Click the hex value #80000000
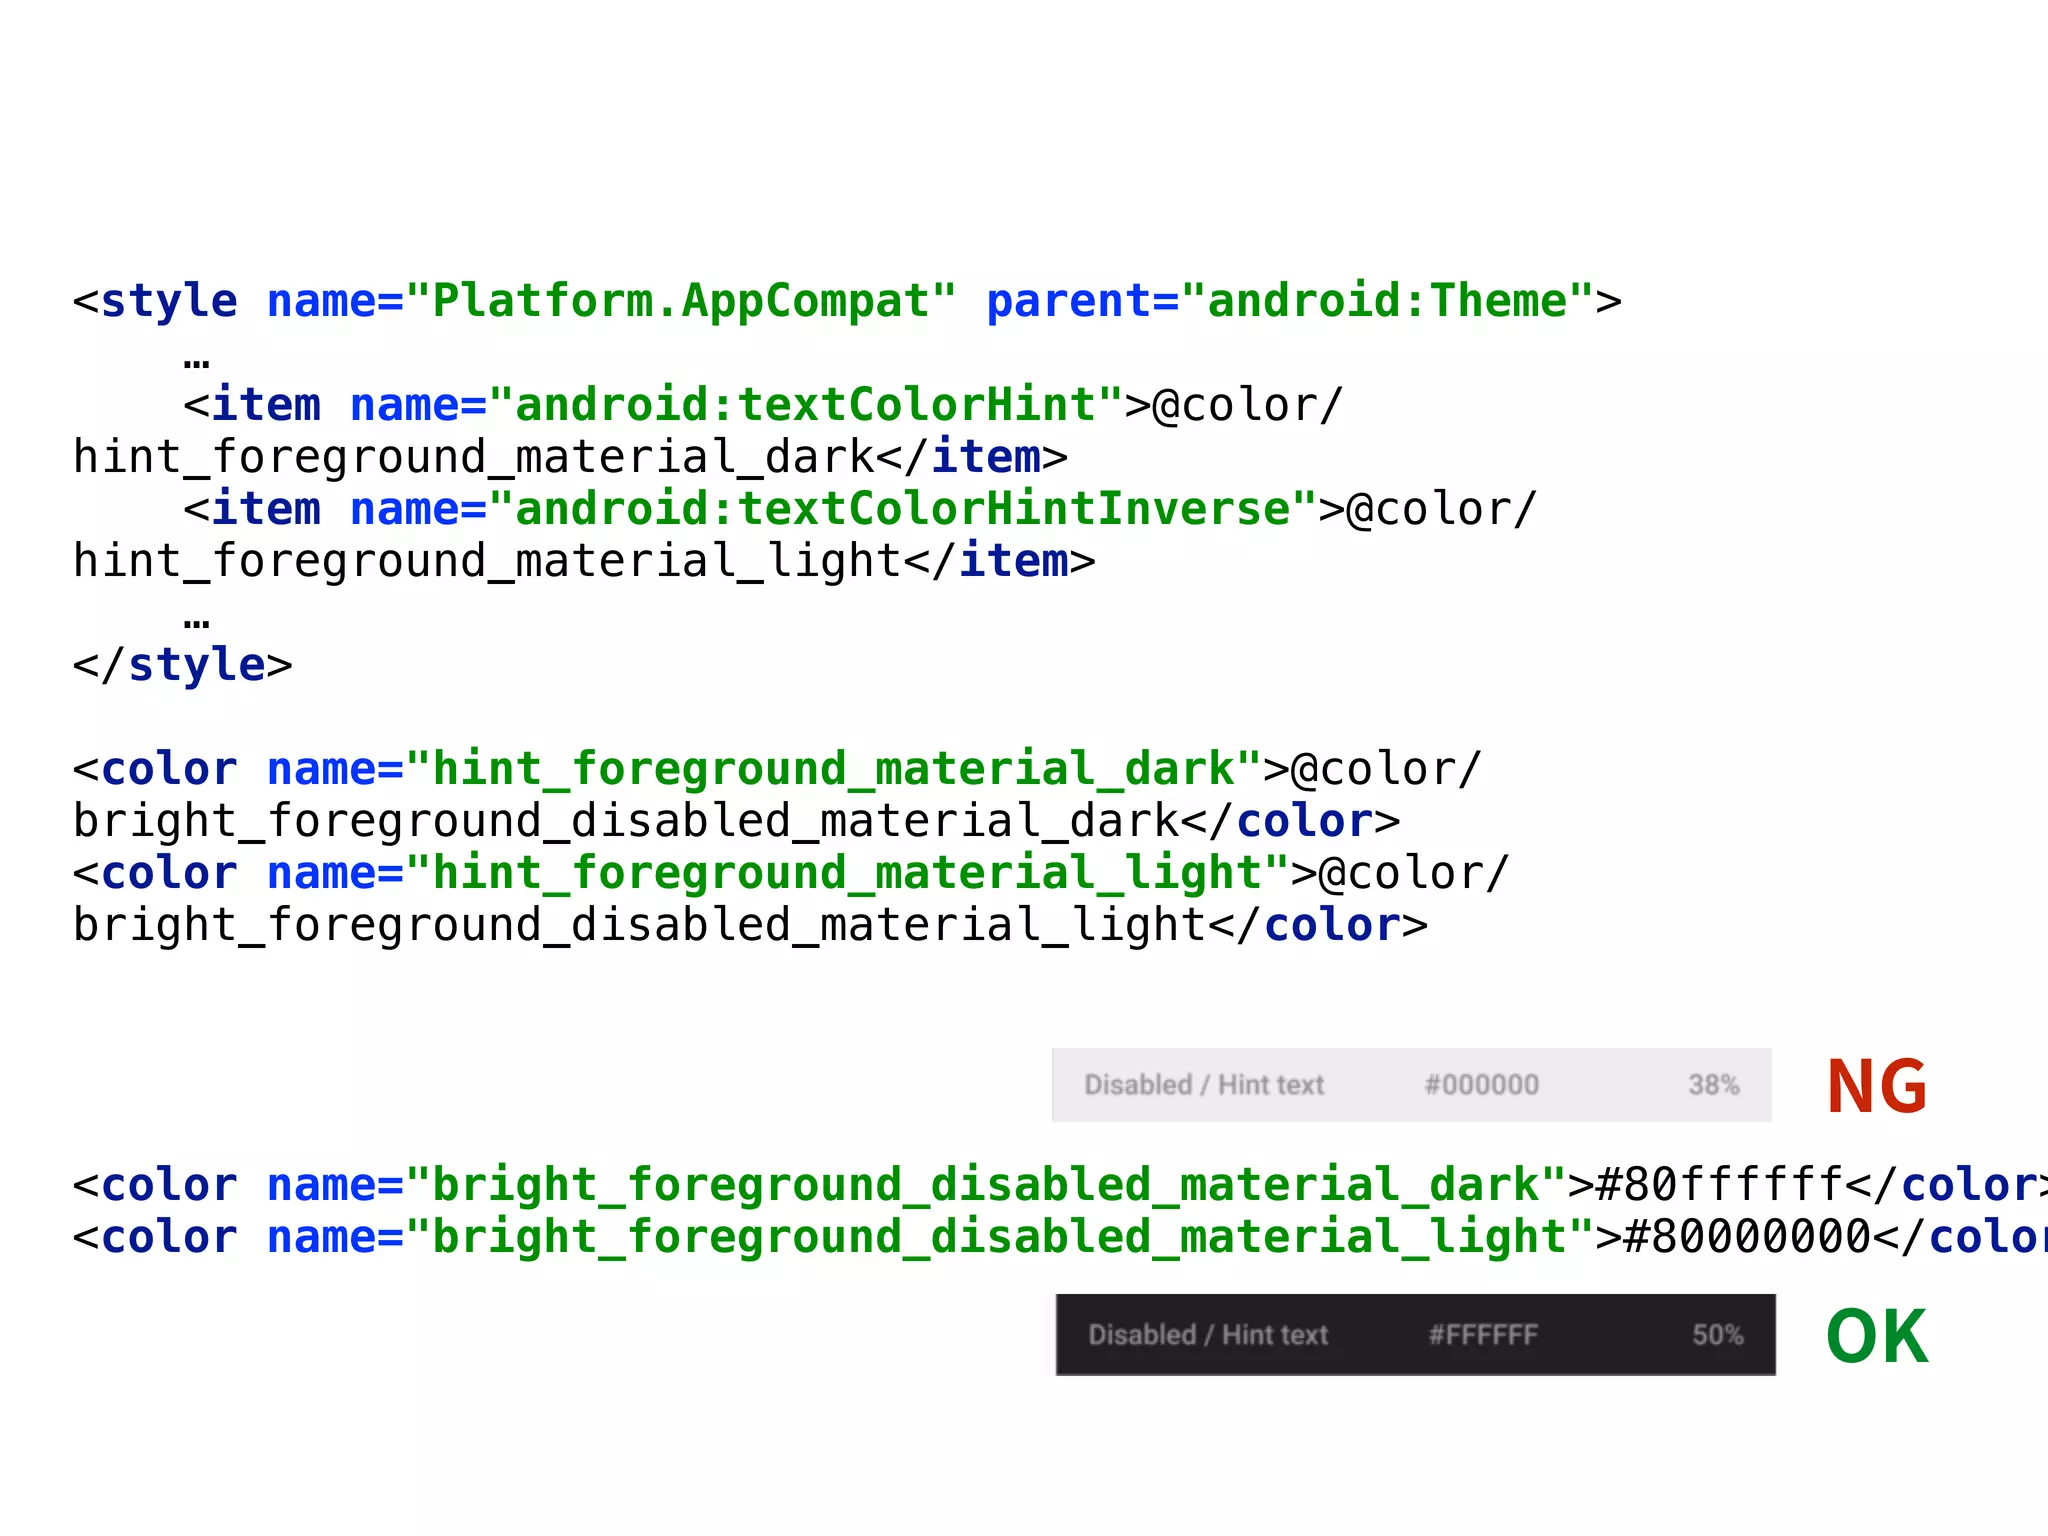This screenshot has height=1536, width=2048. point(1747,1237)
